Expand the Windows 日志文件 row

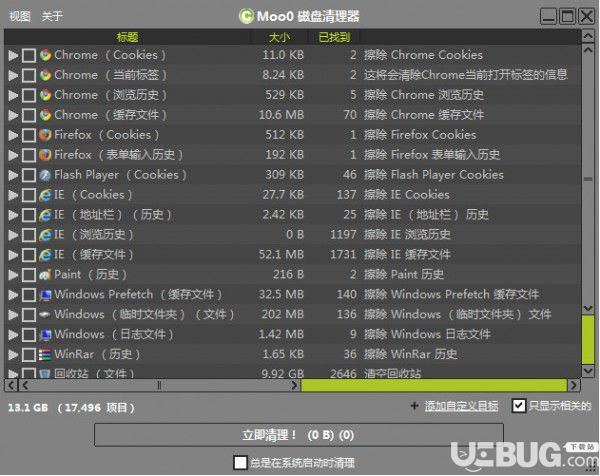coord(13,335)
